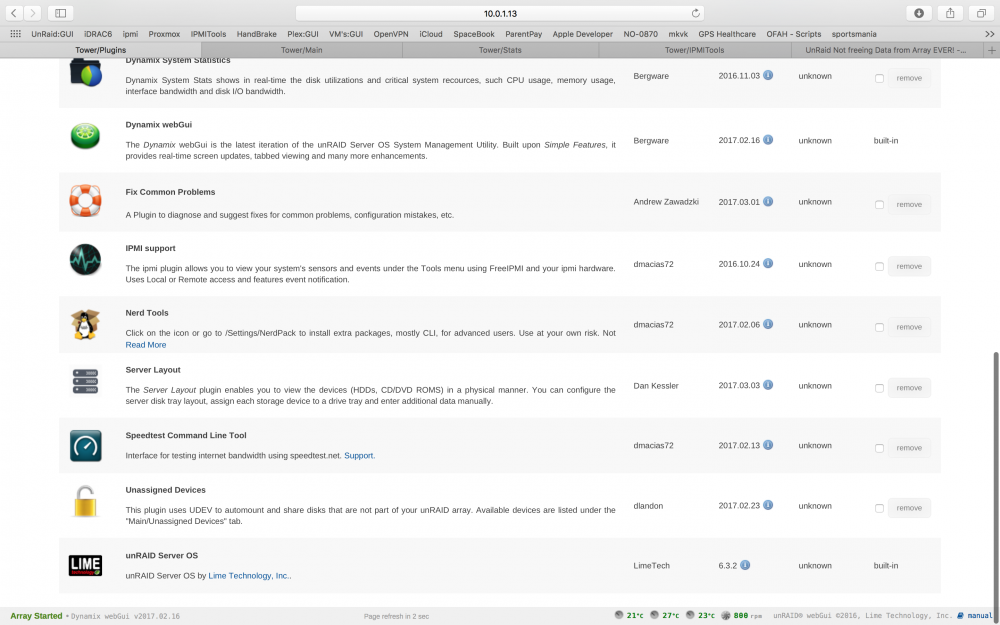The image size is (1000, 625).
Task: Click the author name Andrew Zawadzki
Action: [x=666, y=202]
